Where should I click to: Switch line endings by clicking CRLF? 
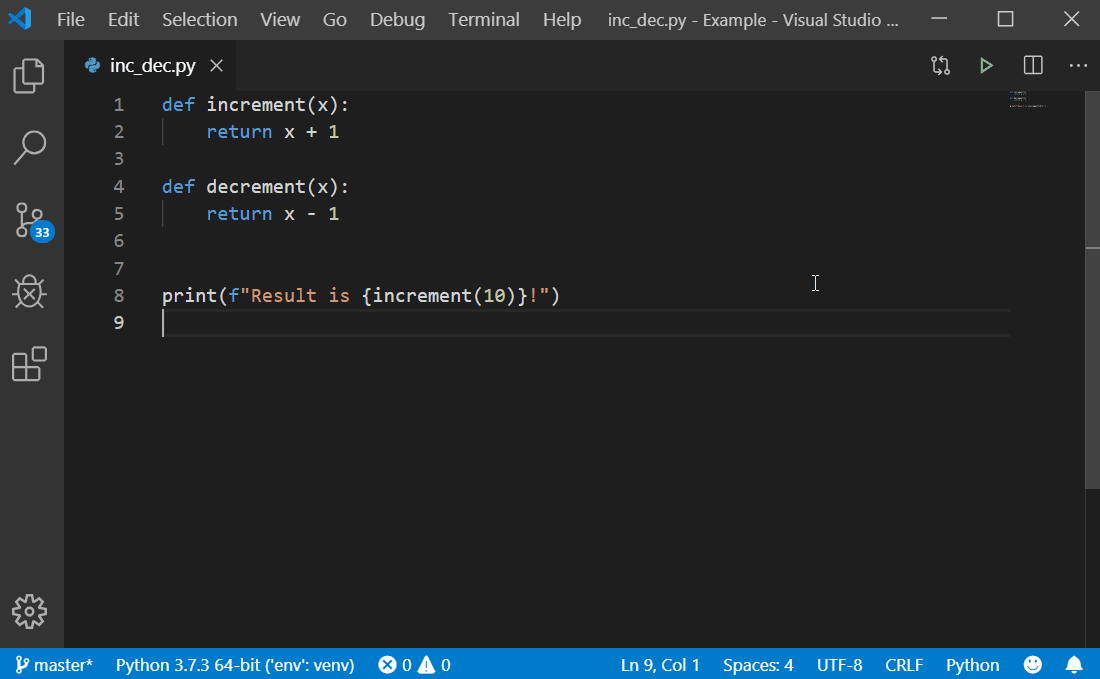[903, 664]
